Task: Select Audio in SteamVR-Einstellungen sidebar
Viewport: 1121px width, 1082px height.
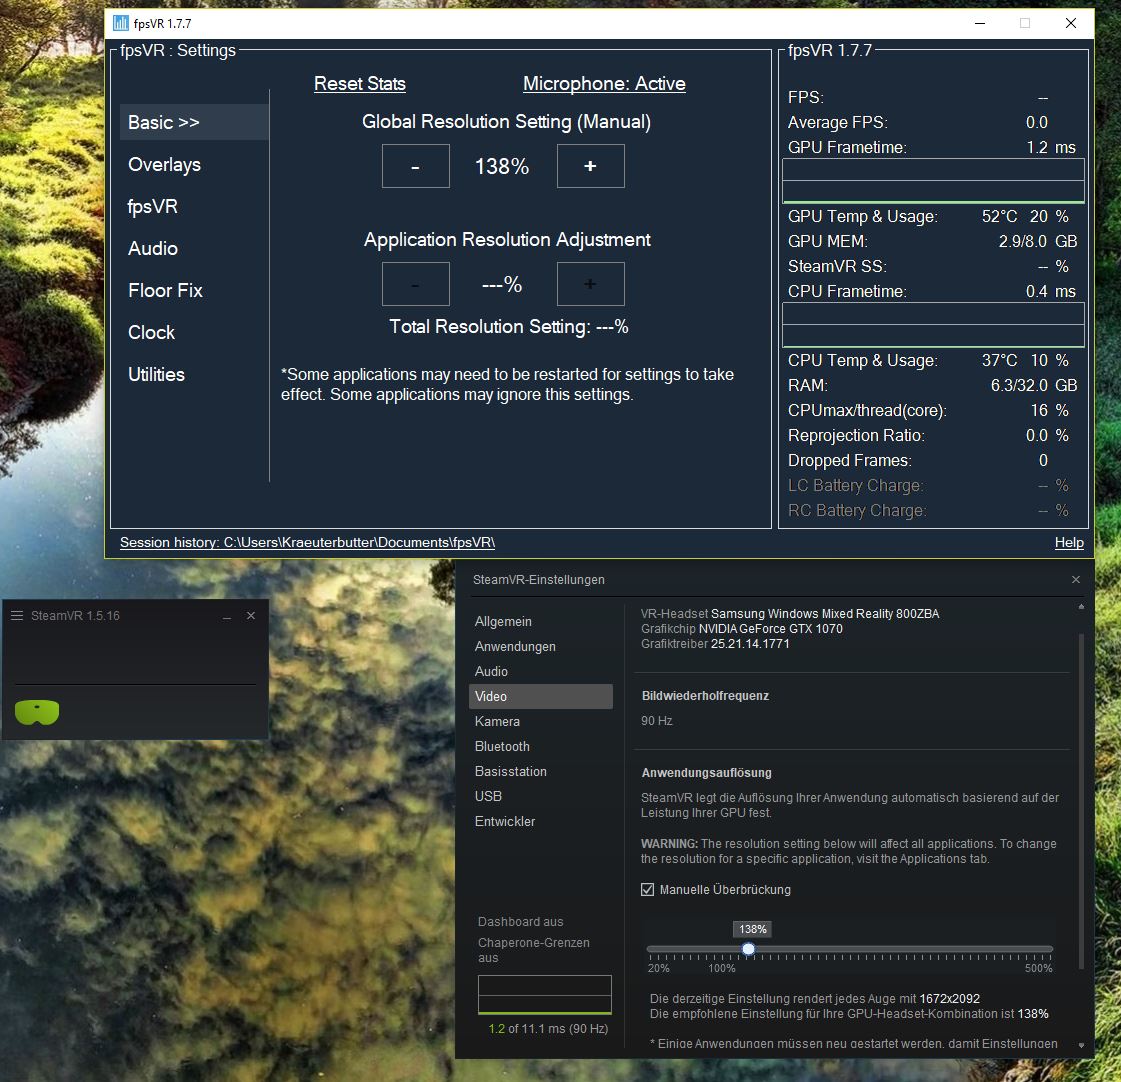Action: (491, 672)
